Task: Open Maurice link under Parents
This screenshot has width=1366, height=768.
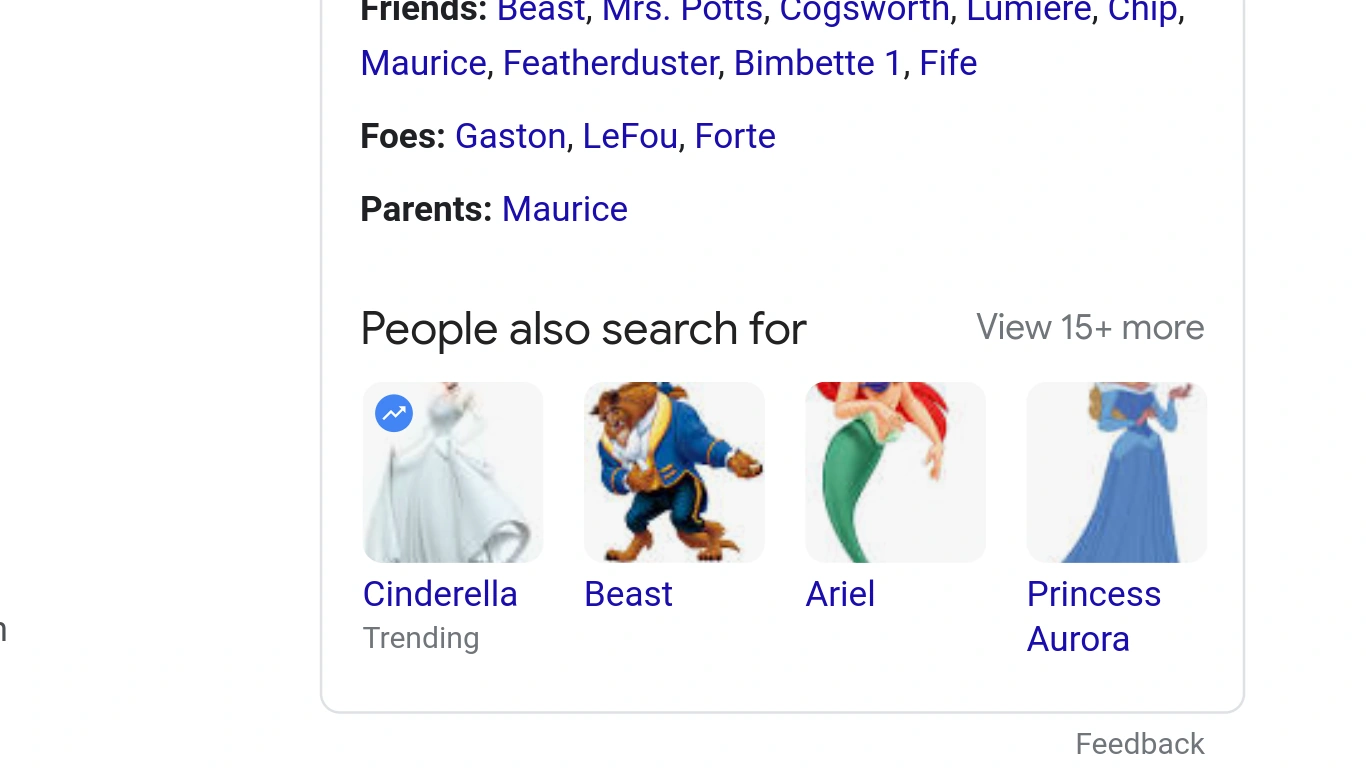Action: pos(564,209)
